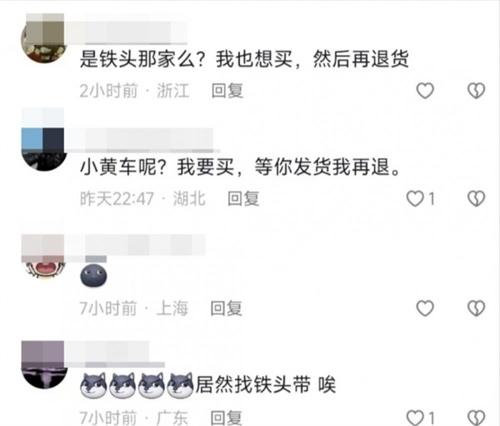500x426 pixels.
Task: Reply to the 广东 comment
Action: tap(226, 418)
